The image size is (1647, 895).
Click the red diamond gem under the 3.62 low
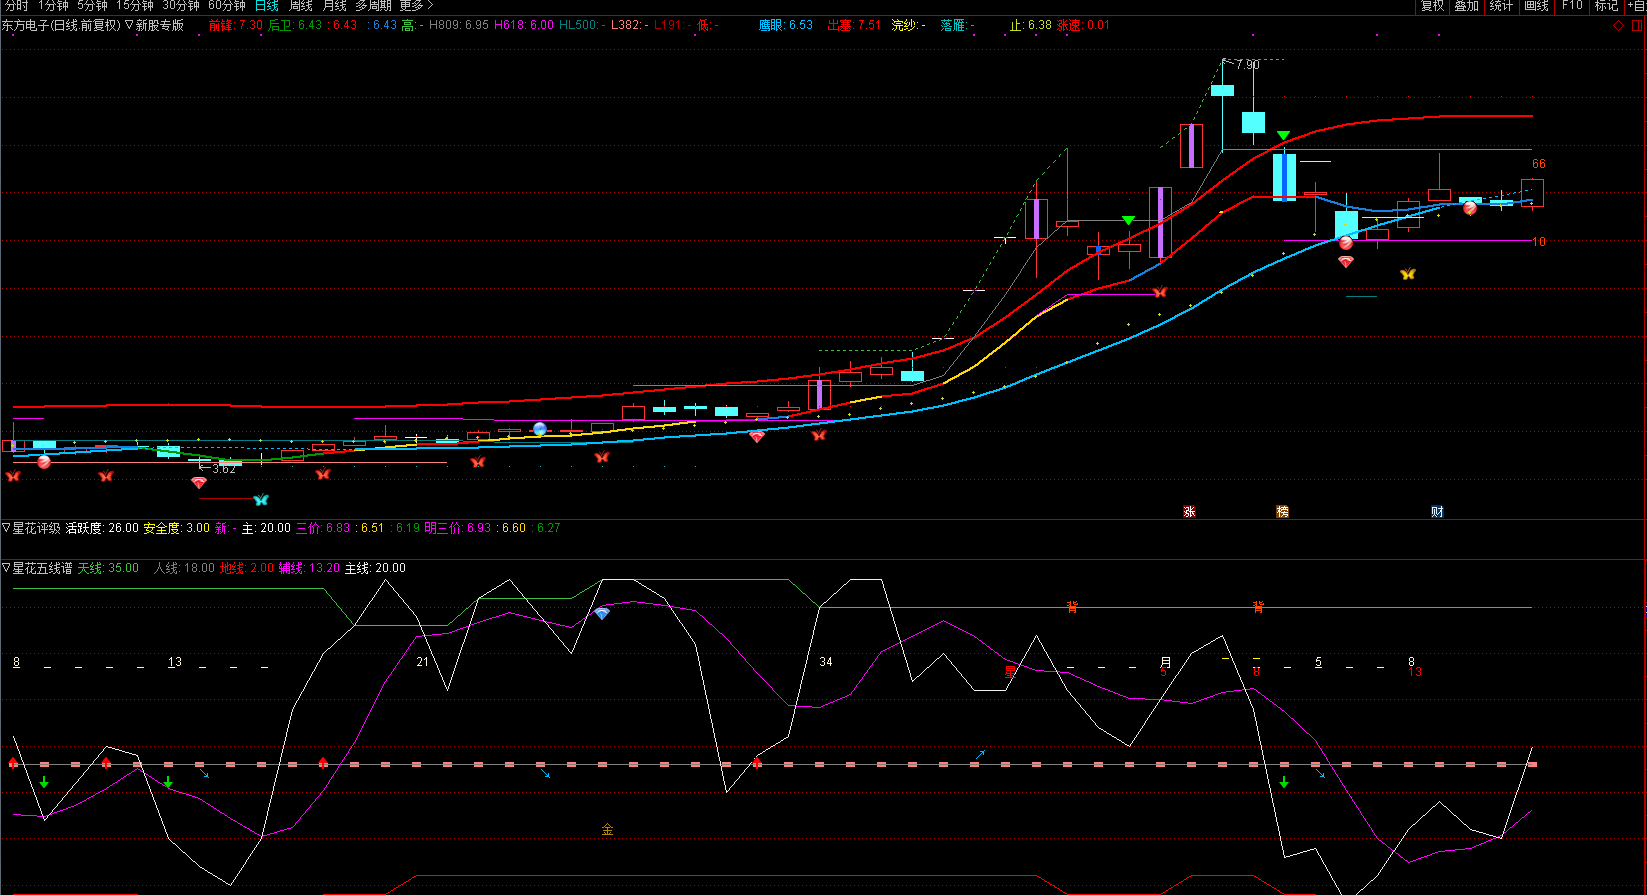pyautogui.click(x=199, y=482)
